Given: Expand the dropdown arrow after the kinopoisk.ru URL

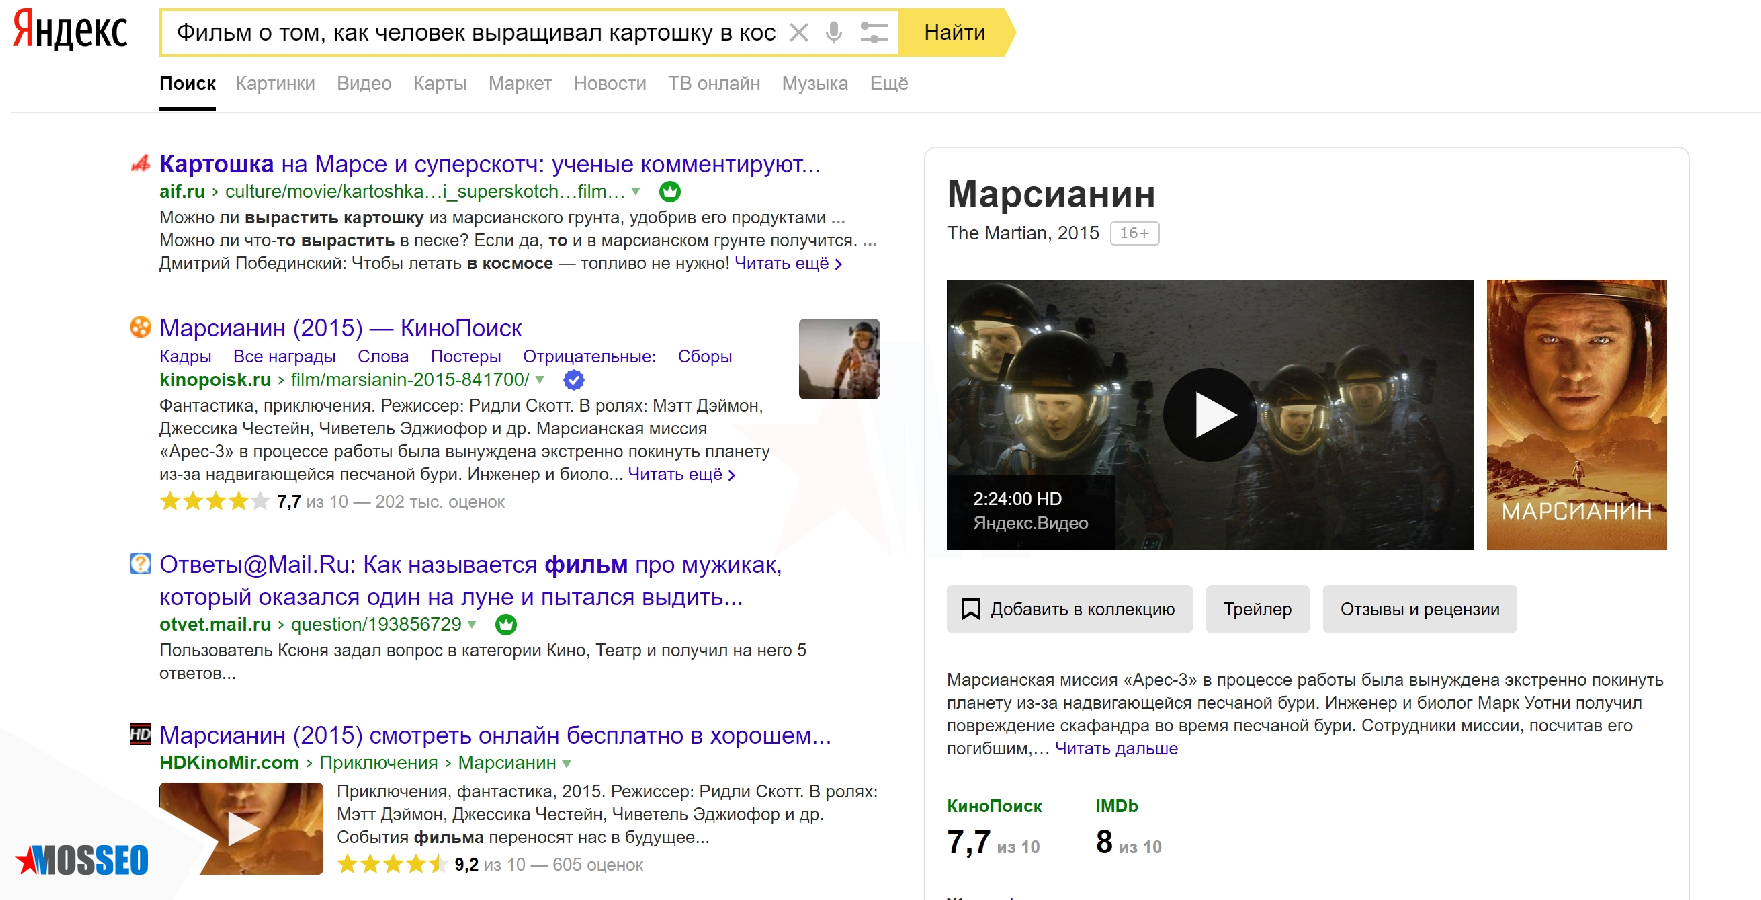Looking at the screenshot, I should coord(538,381).
